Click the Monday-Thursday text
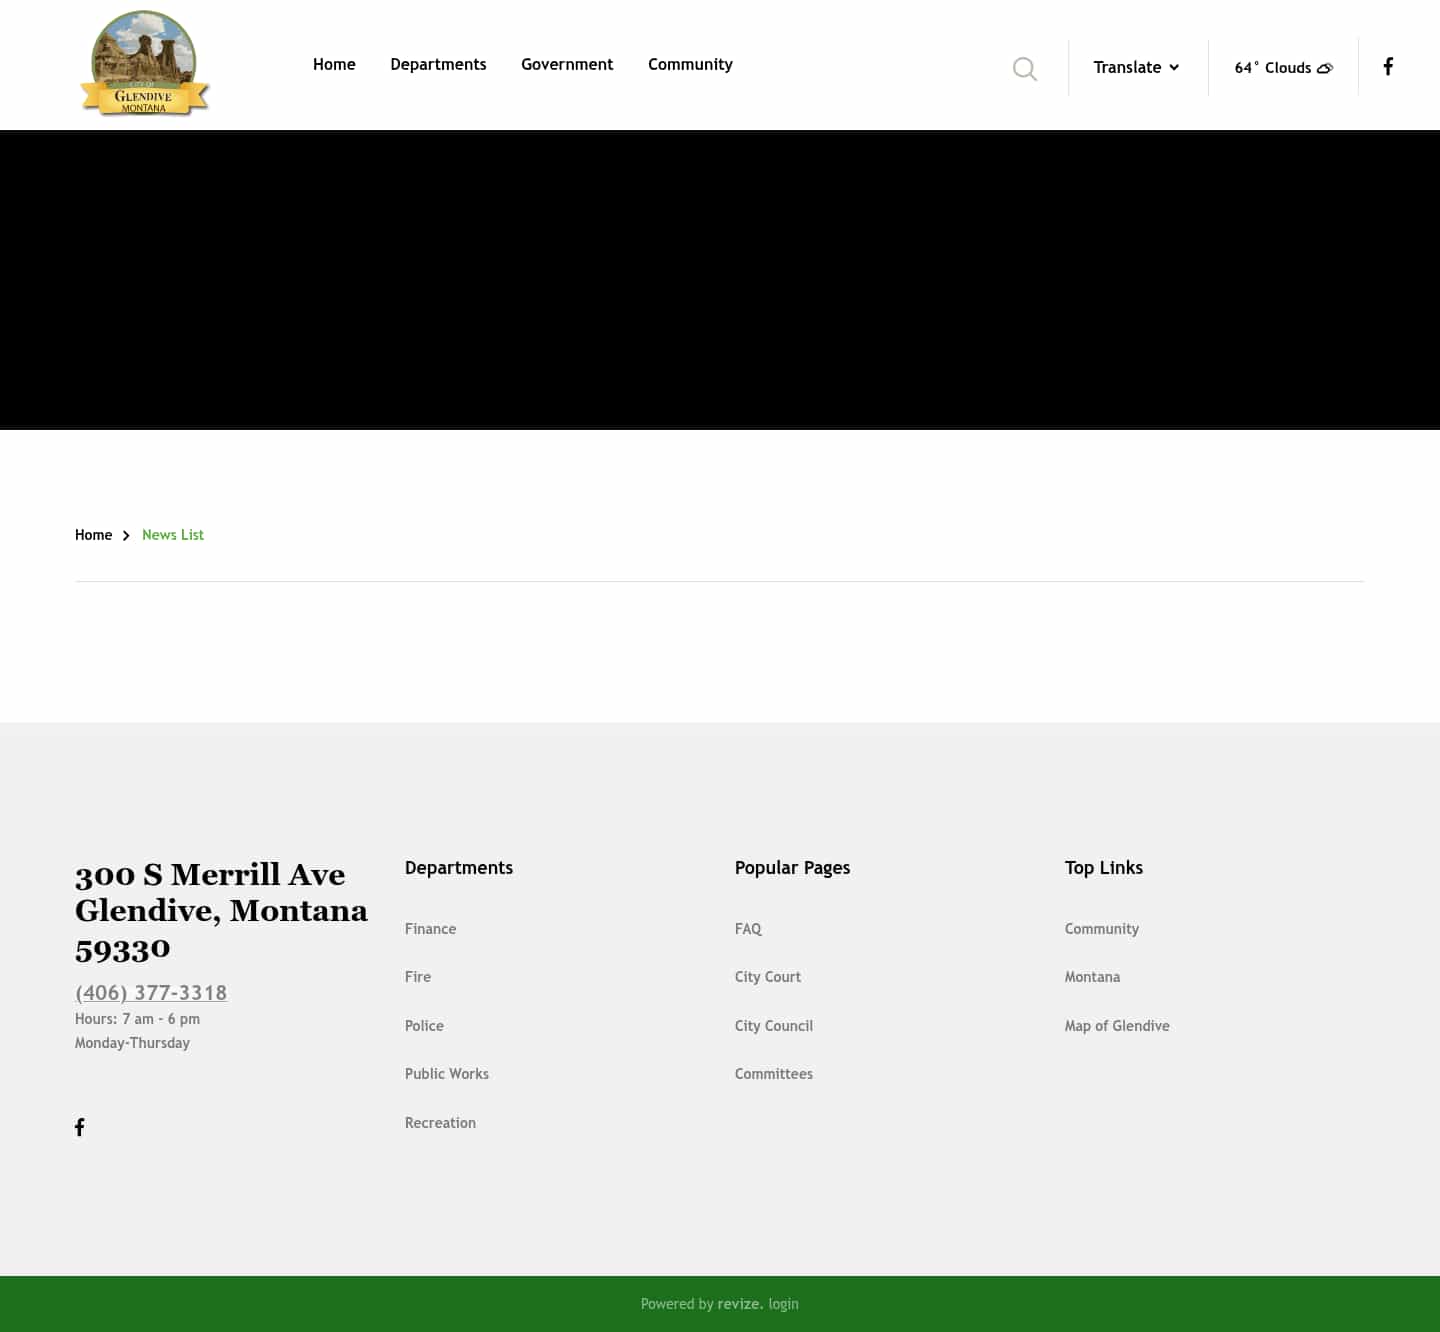The image size is (1440, 1332). (x=132, y=1043)
